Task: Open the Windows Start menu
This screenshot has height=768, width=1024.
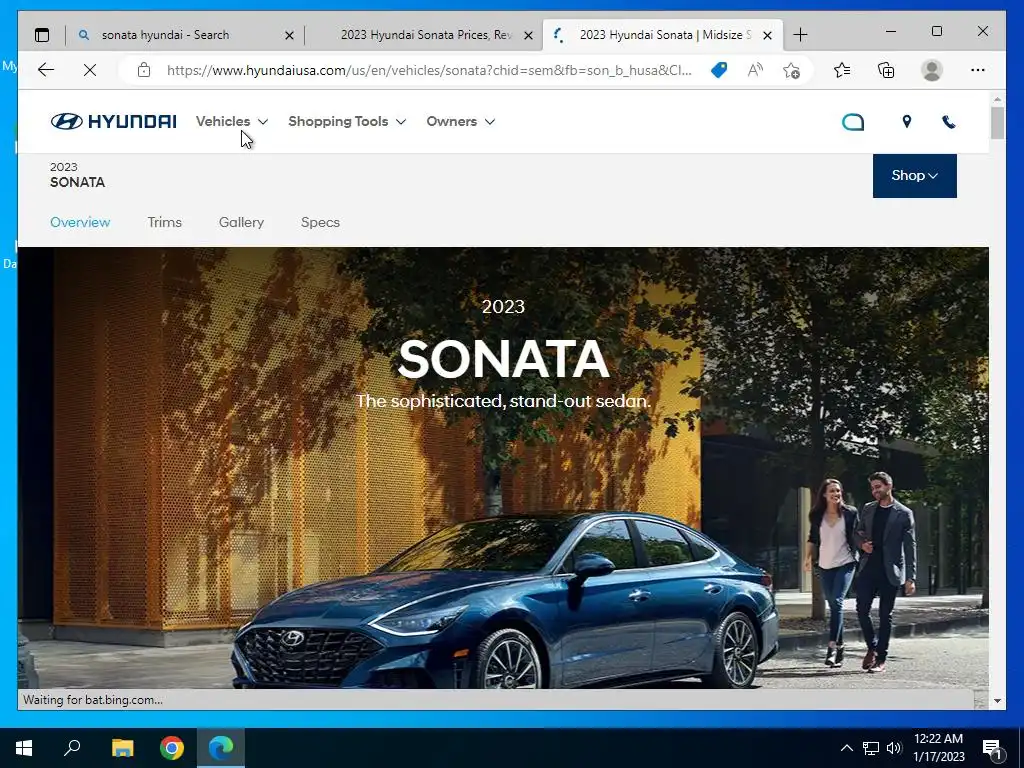Action: pos(24,748)
